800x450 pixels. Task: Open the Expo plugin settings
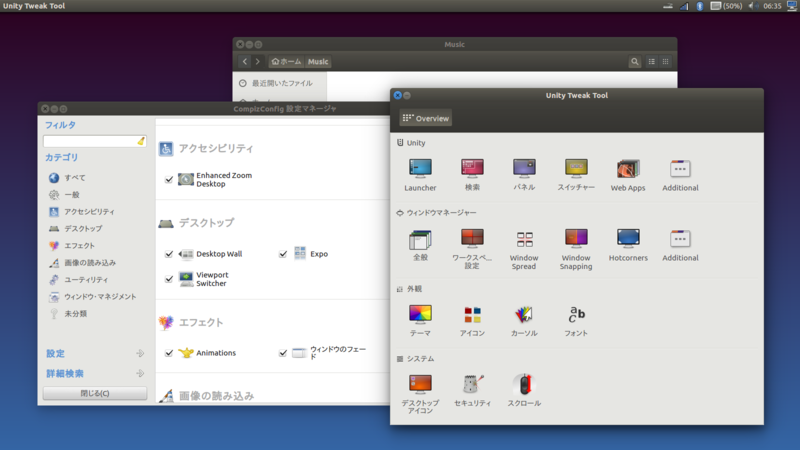(310, 254)
